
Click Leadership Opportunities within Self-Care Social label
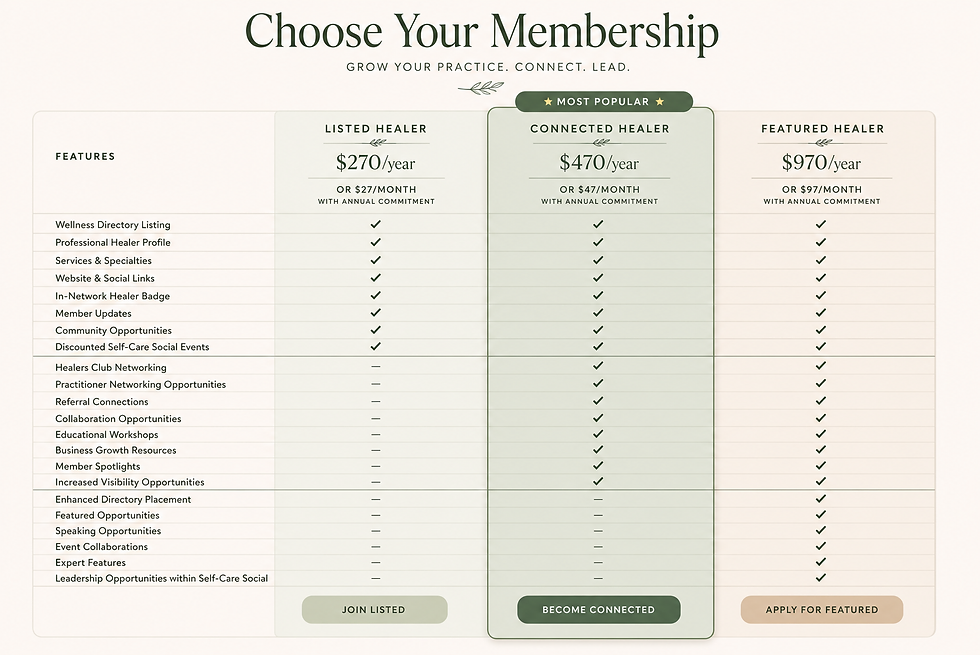click(161, 578)
